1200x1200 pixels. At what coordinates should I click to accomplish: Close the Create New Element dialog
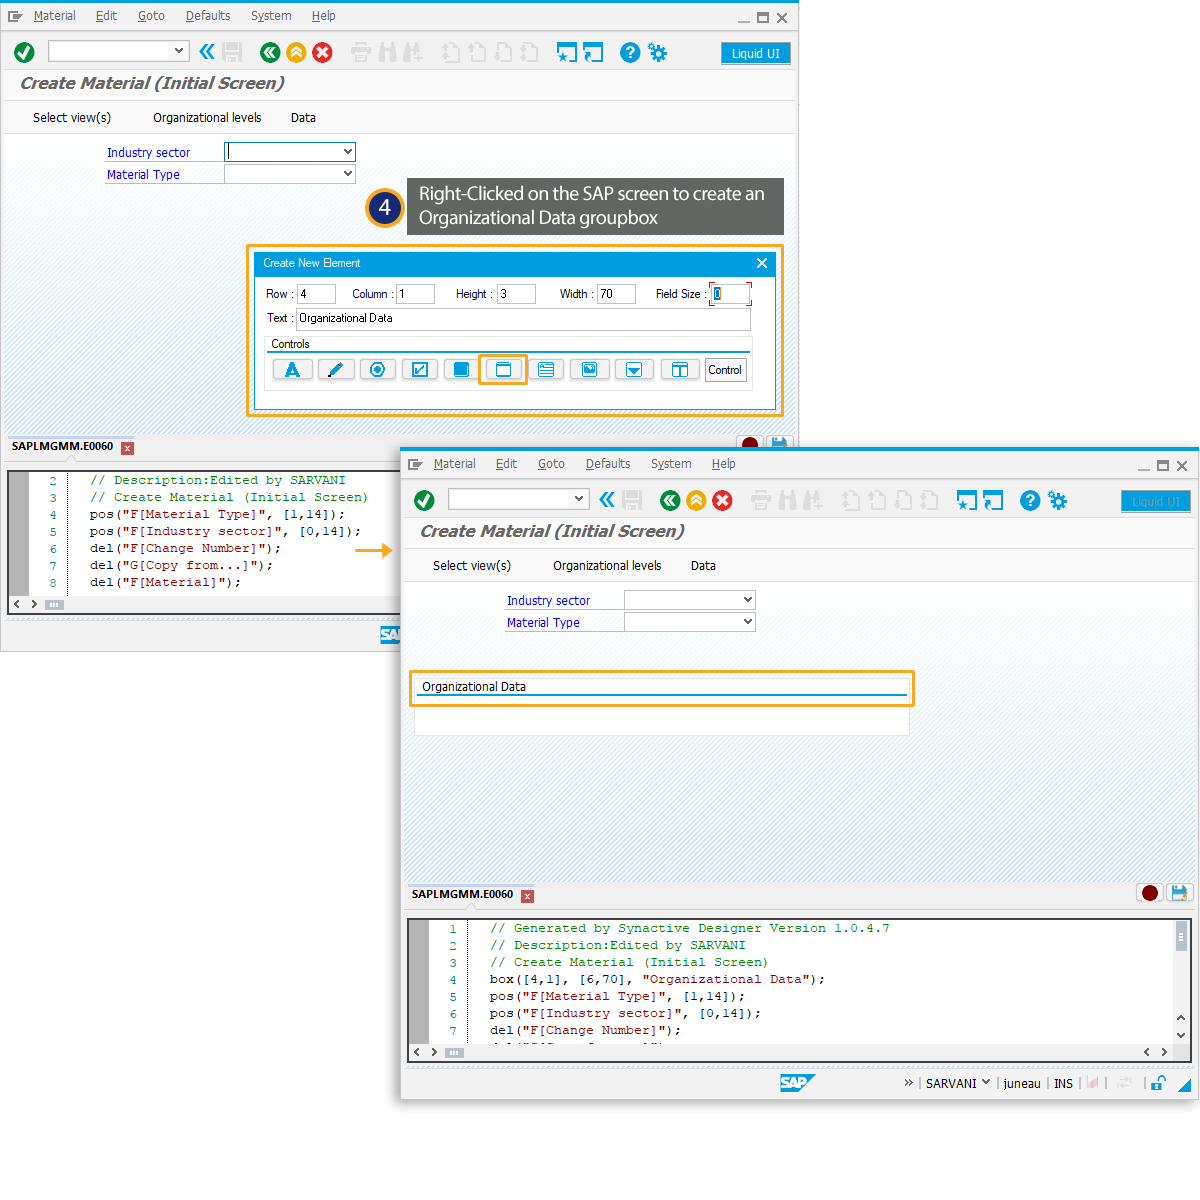(x=762, y=263)
